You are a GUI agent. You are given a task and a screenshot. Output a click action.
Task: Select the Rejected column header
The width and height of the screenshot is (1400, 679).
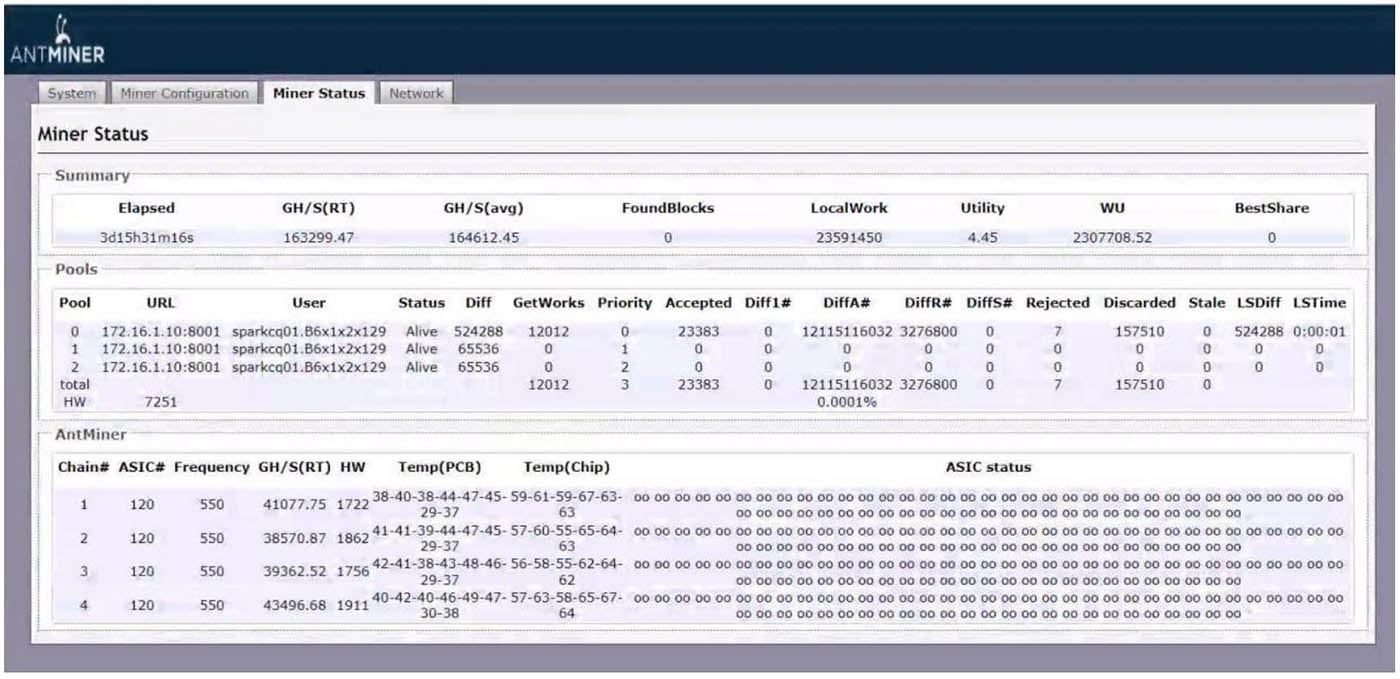[1058, 302]
